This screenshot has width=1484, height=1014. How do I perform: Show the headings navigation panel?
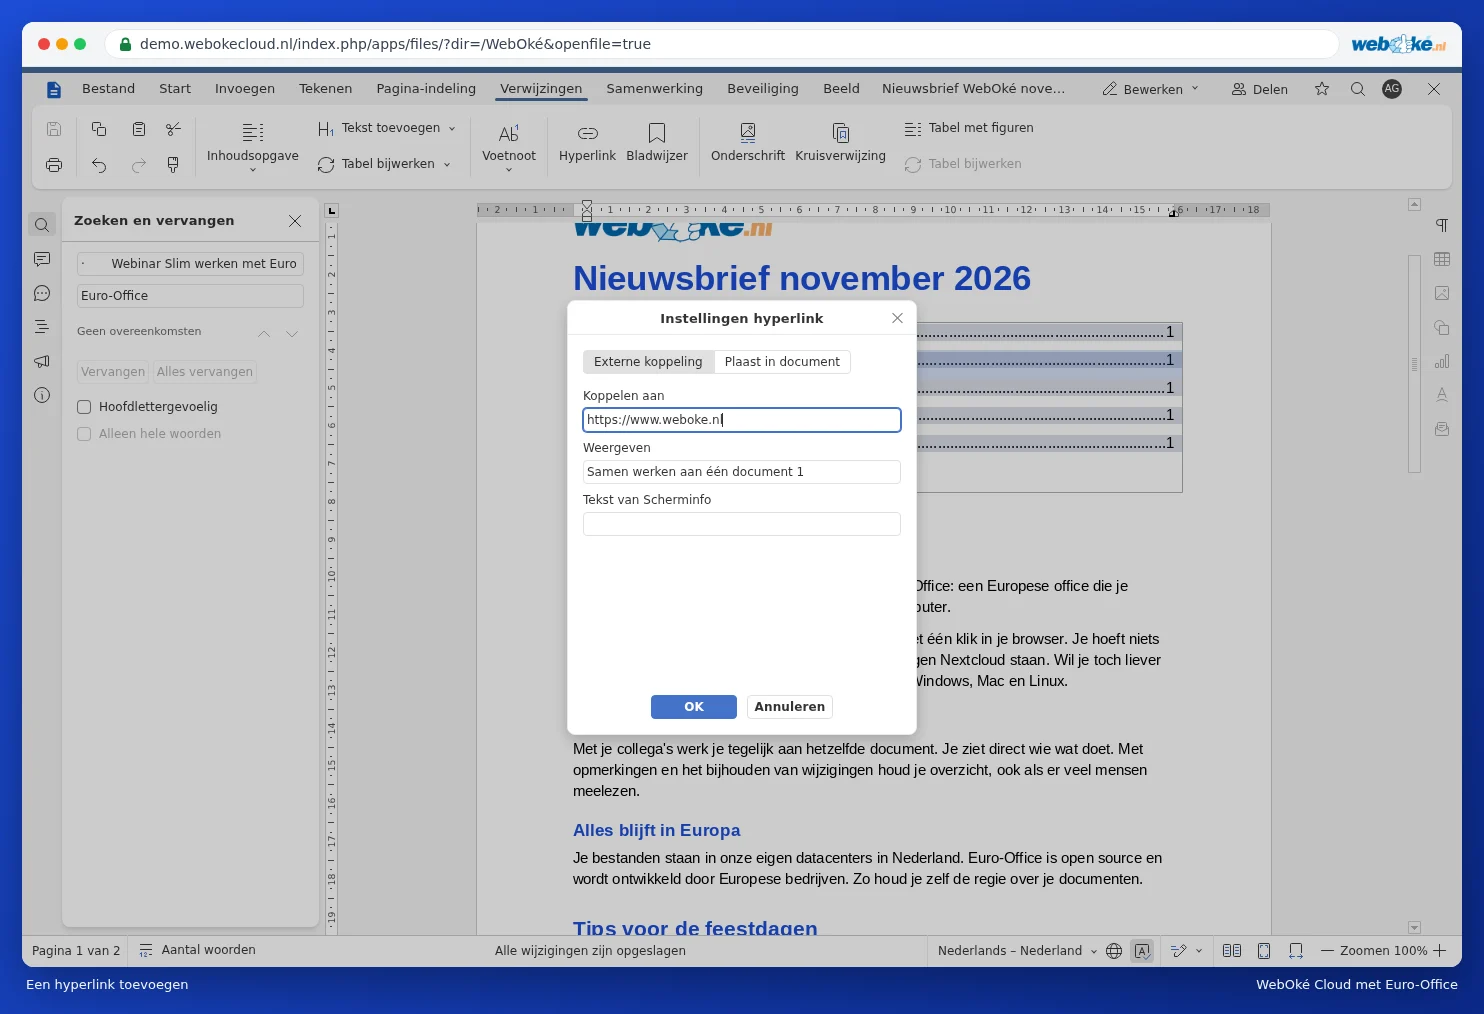(42, 327)
